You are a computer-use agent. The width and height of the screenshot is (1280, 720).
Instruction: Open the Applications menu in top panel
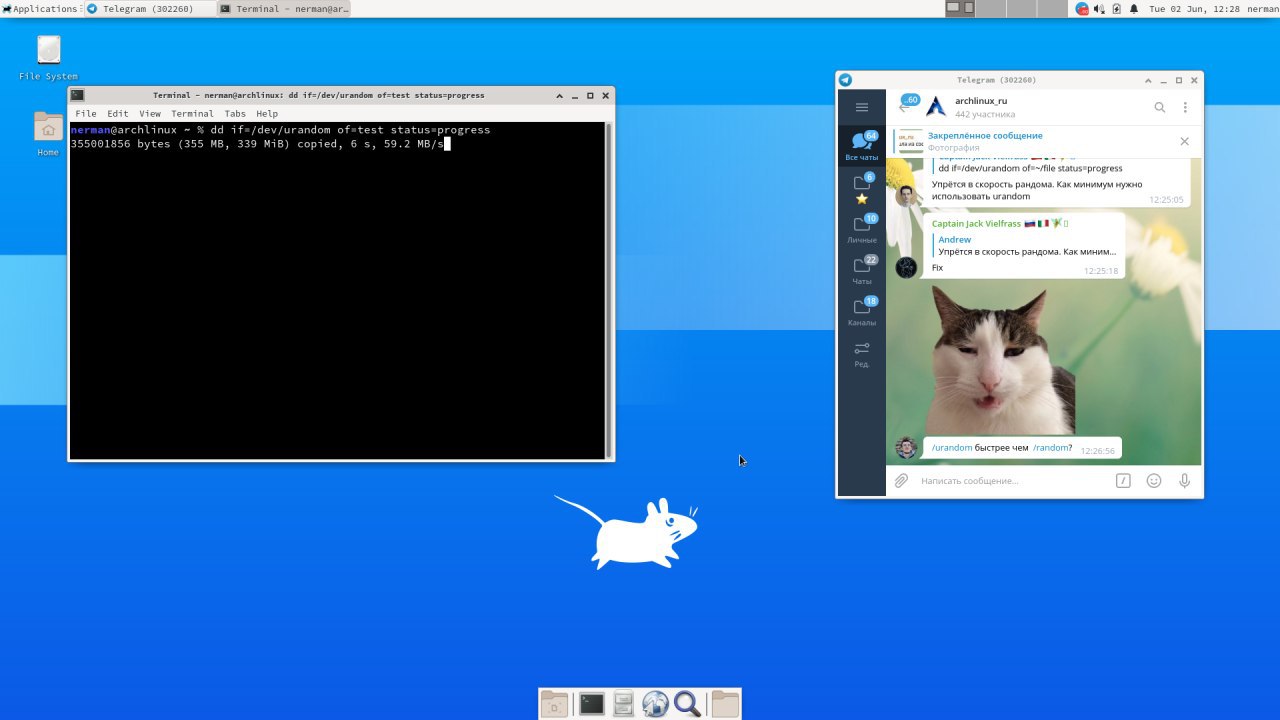(x=40, y=8)
